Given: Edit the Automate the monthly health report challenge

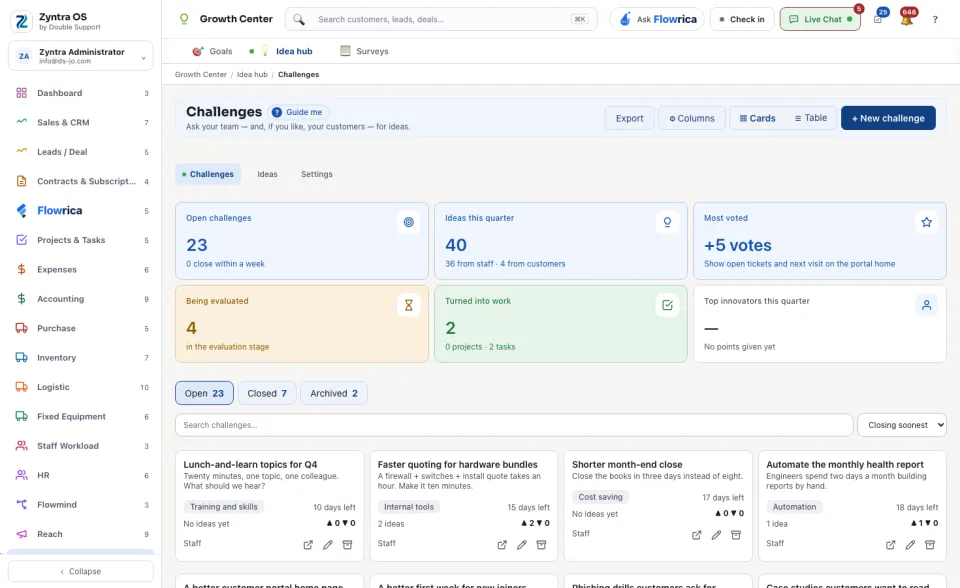Looking at the screenshot, I should 910,545.
